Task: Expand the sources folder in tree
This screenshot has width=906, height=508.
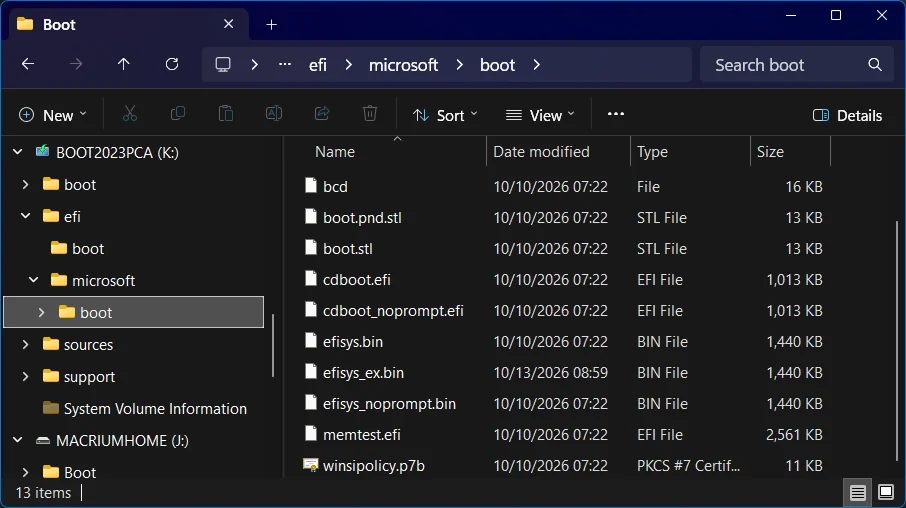Action: pyautogui.click(x=25, y=344)
